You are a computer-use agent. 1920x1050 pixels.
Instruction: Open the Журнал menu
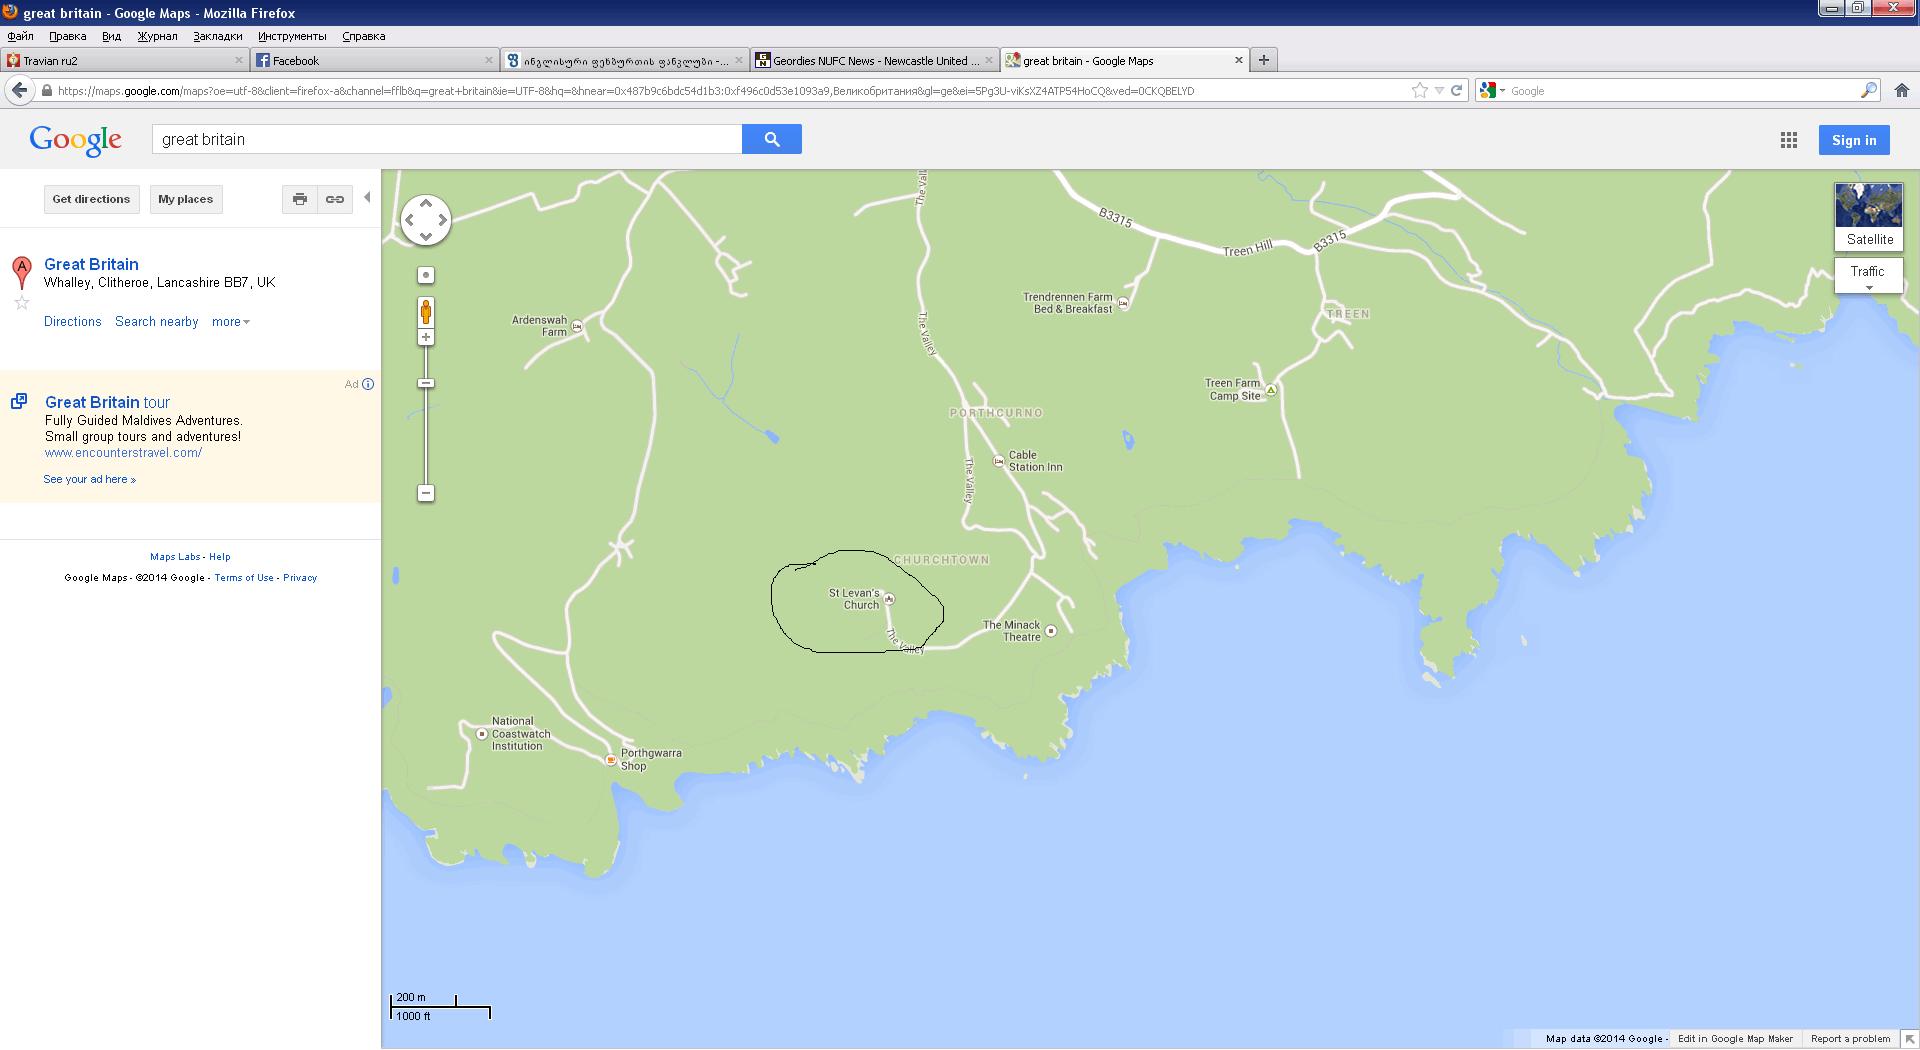[x=157, y=36]
